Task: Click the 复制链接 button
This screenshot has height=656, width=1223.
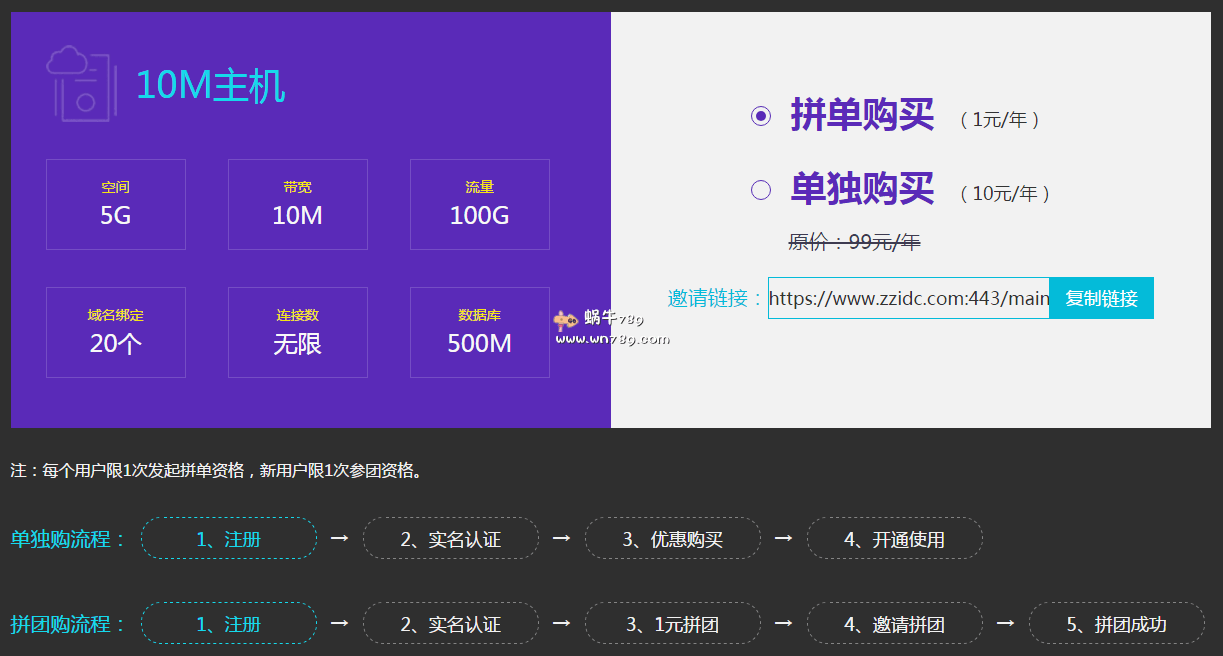Action: (1101, 298)
